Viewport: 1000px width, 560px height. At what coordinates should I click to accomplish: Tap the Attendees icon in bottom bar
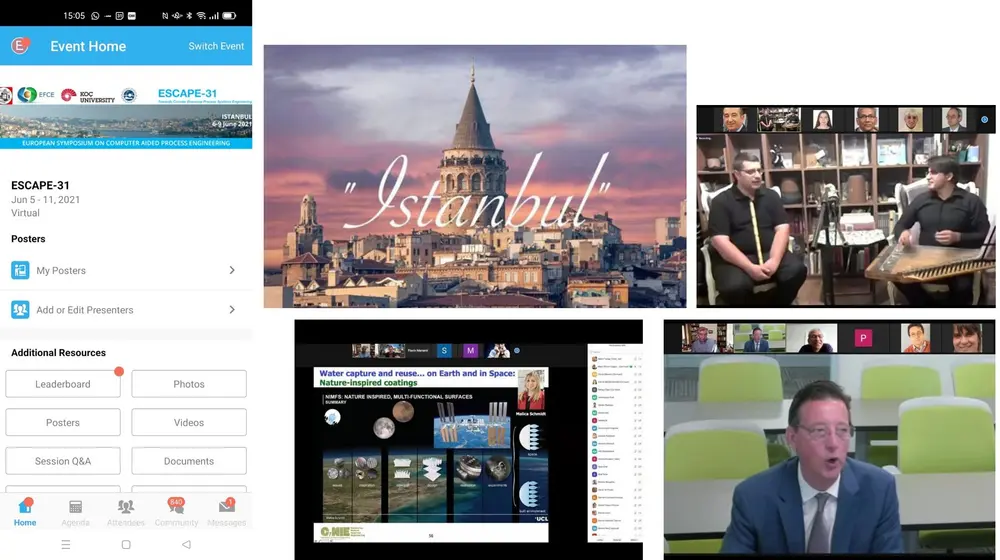point(126,511)
